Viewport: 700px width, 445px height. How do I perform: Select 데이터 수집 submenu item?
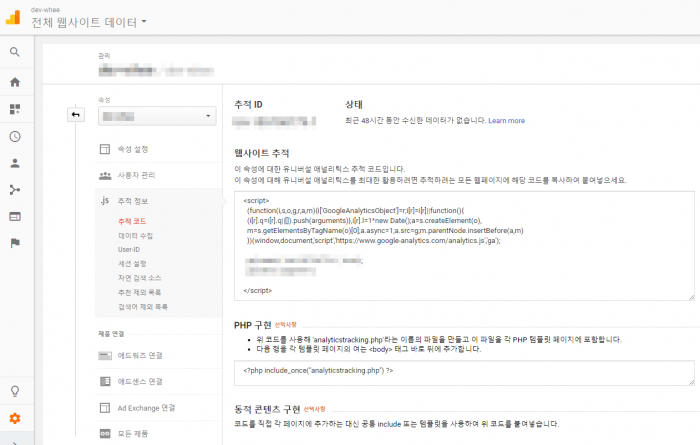pos(135,235)
